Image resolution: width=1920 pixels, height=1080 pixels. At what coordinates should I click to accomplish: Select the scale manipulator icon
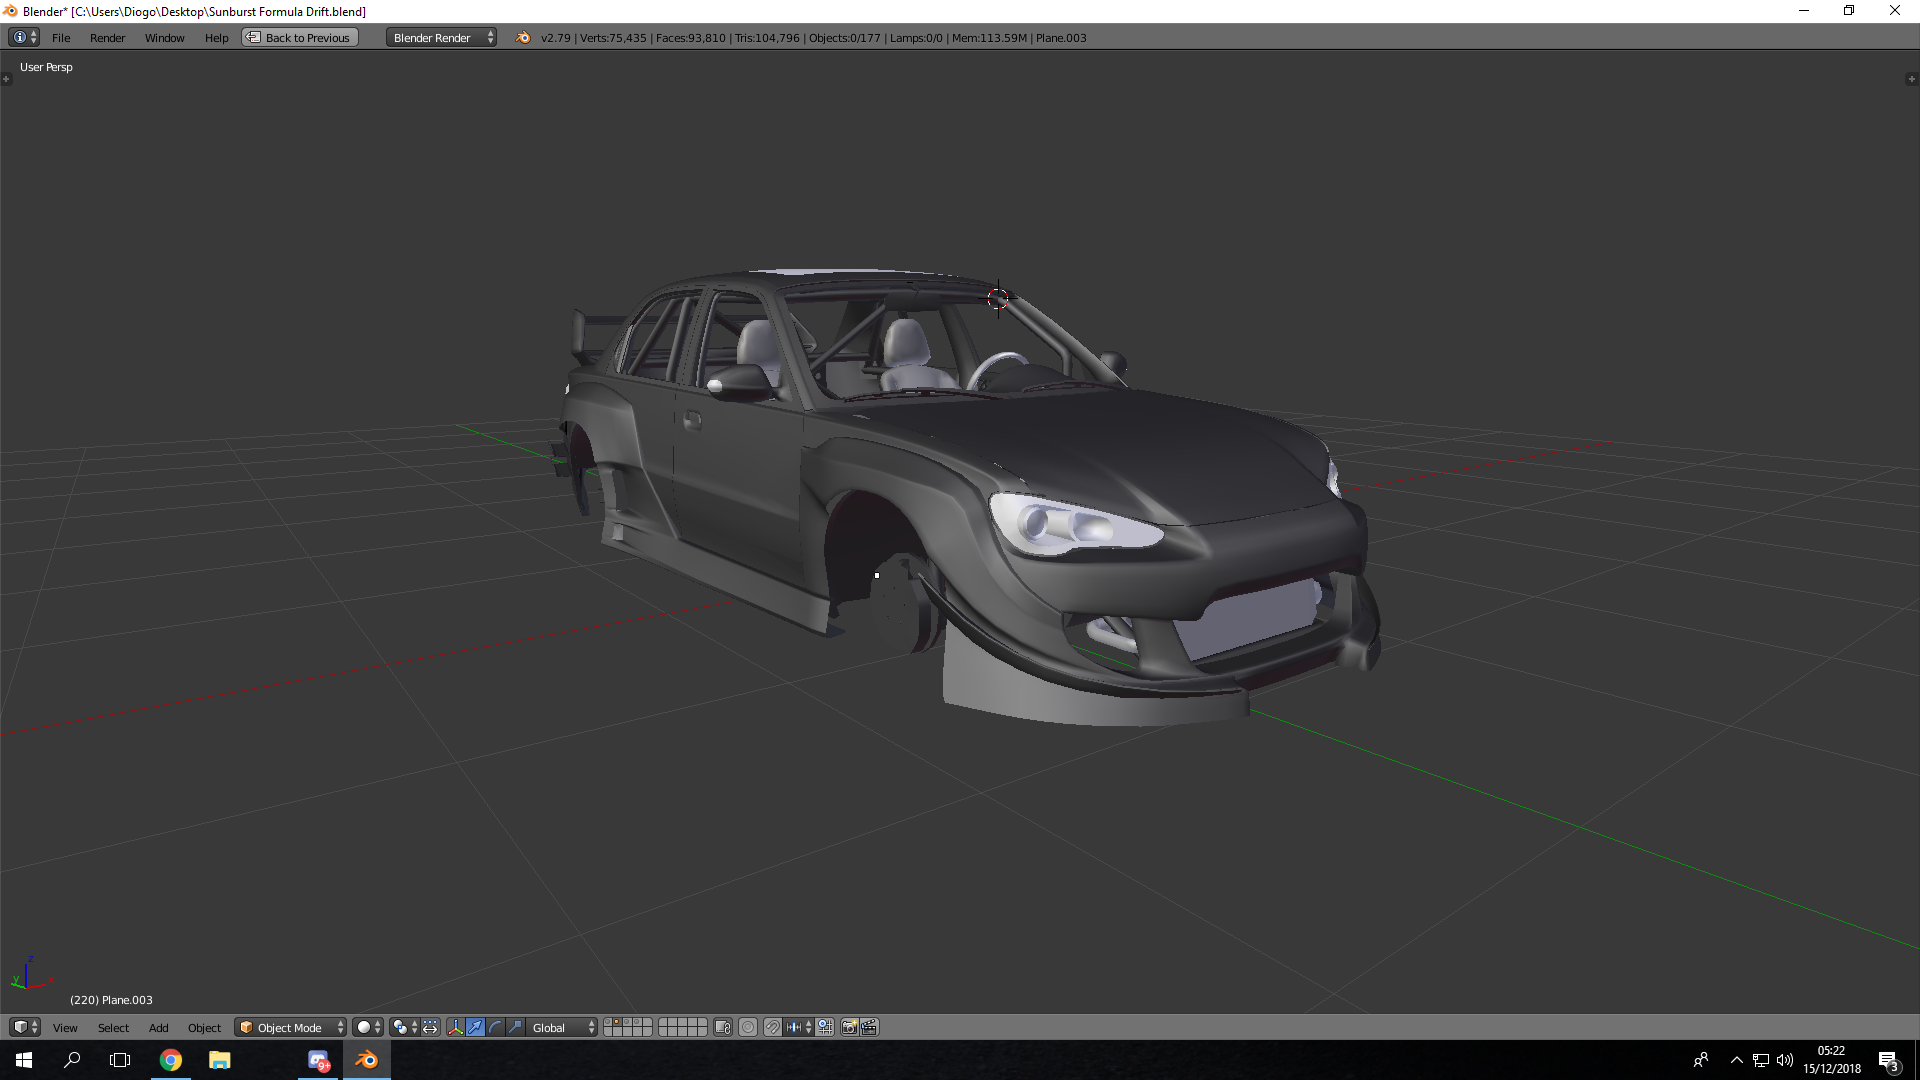(515, 1027)
